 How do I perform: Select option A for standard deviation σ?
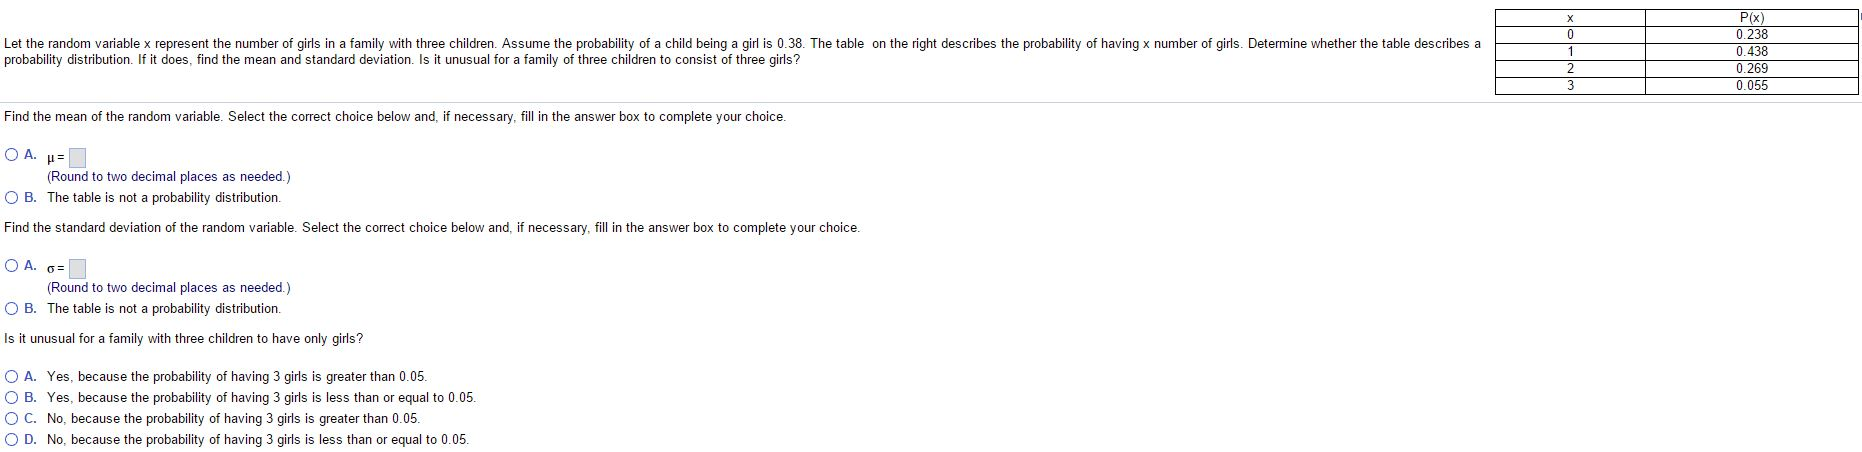(11, 266)
